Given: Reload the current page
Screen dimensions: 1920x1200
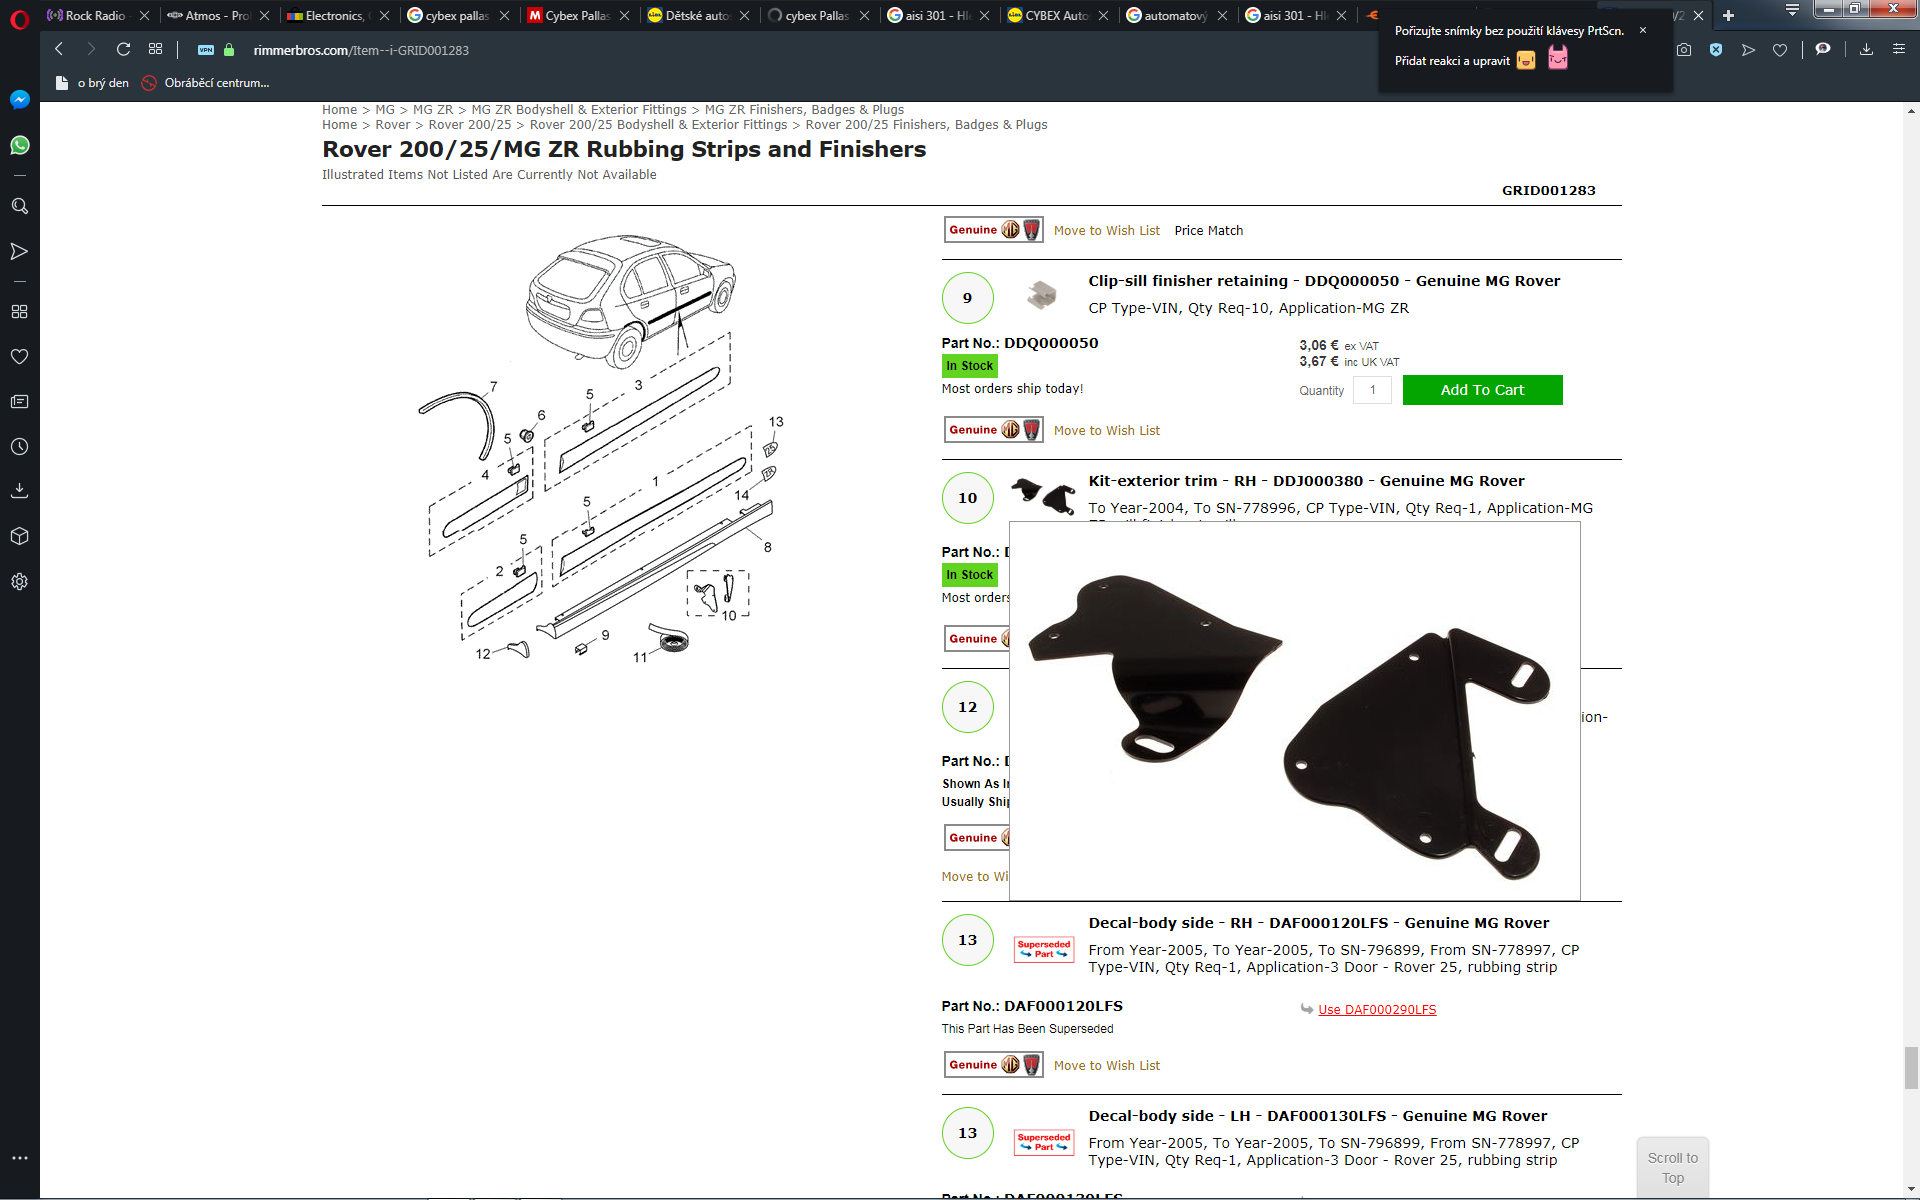Looking at the screenshot, I should 124,49.
